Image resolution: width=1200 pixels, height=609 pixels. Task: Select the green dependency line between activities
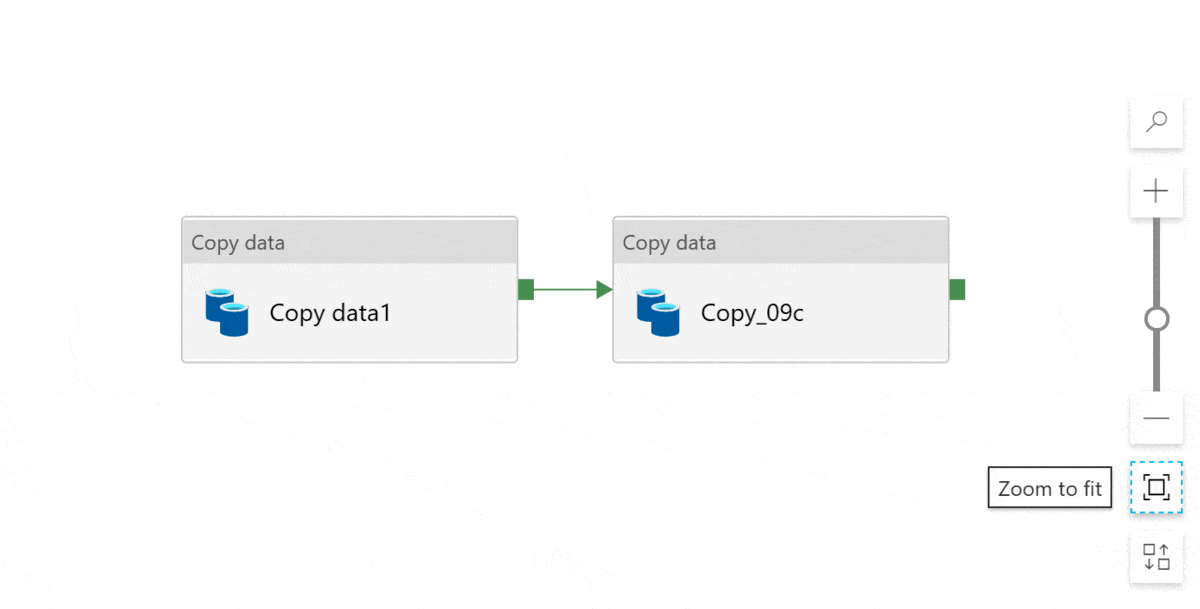[564, 290]
